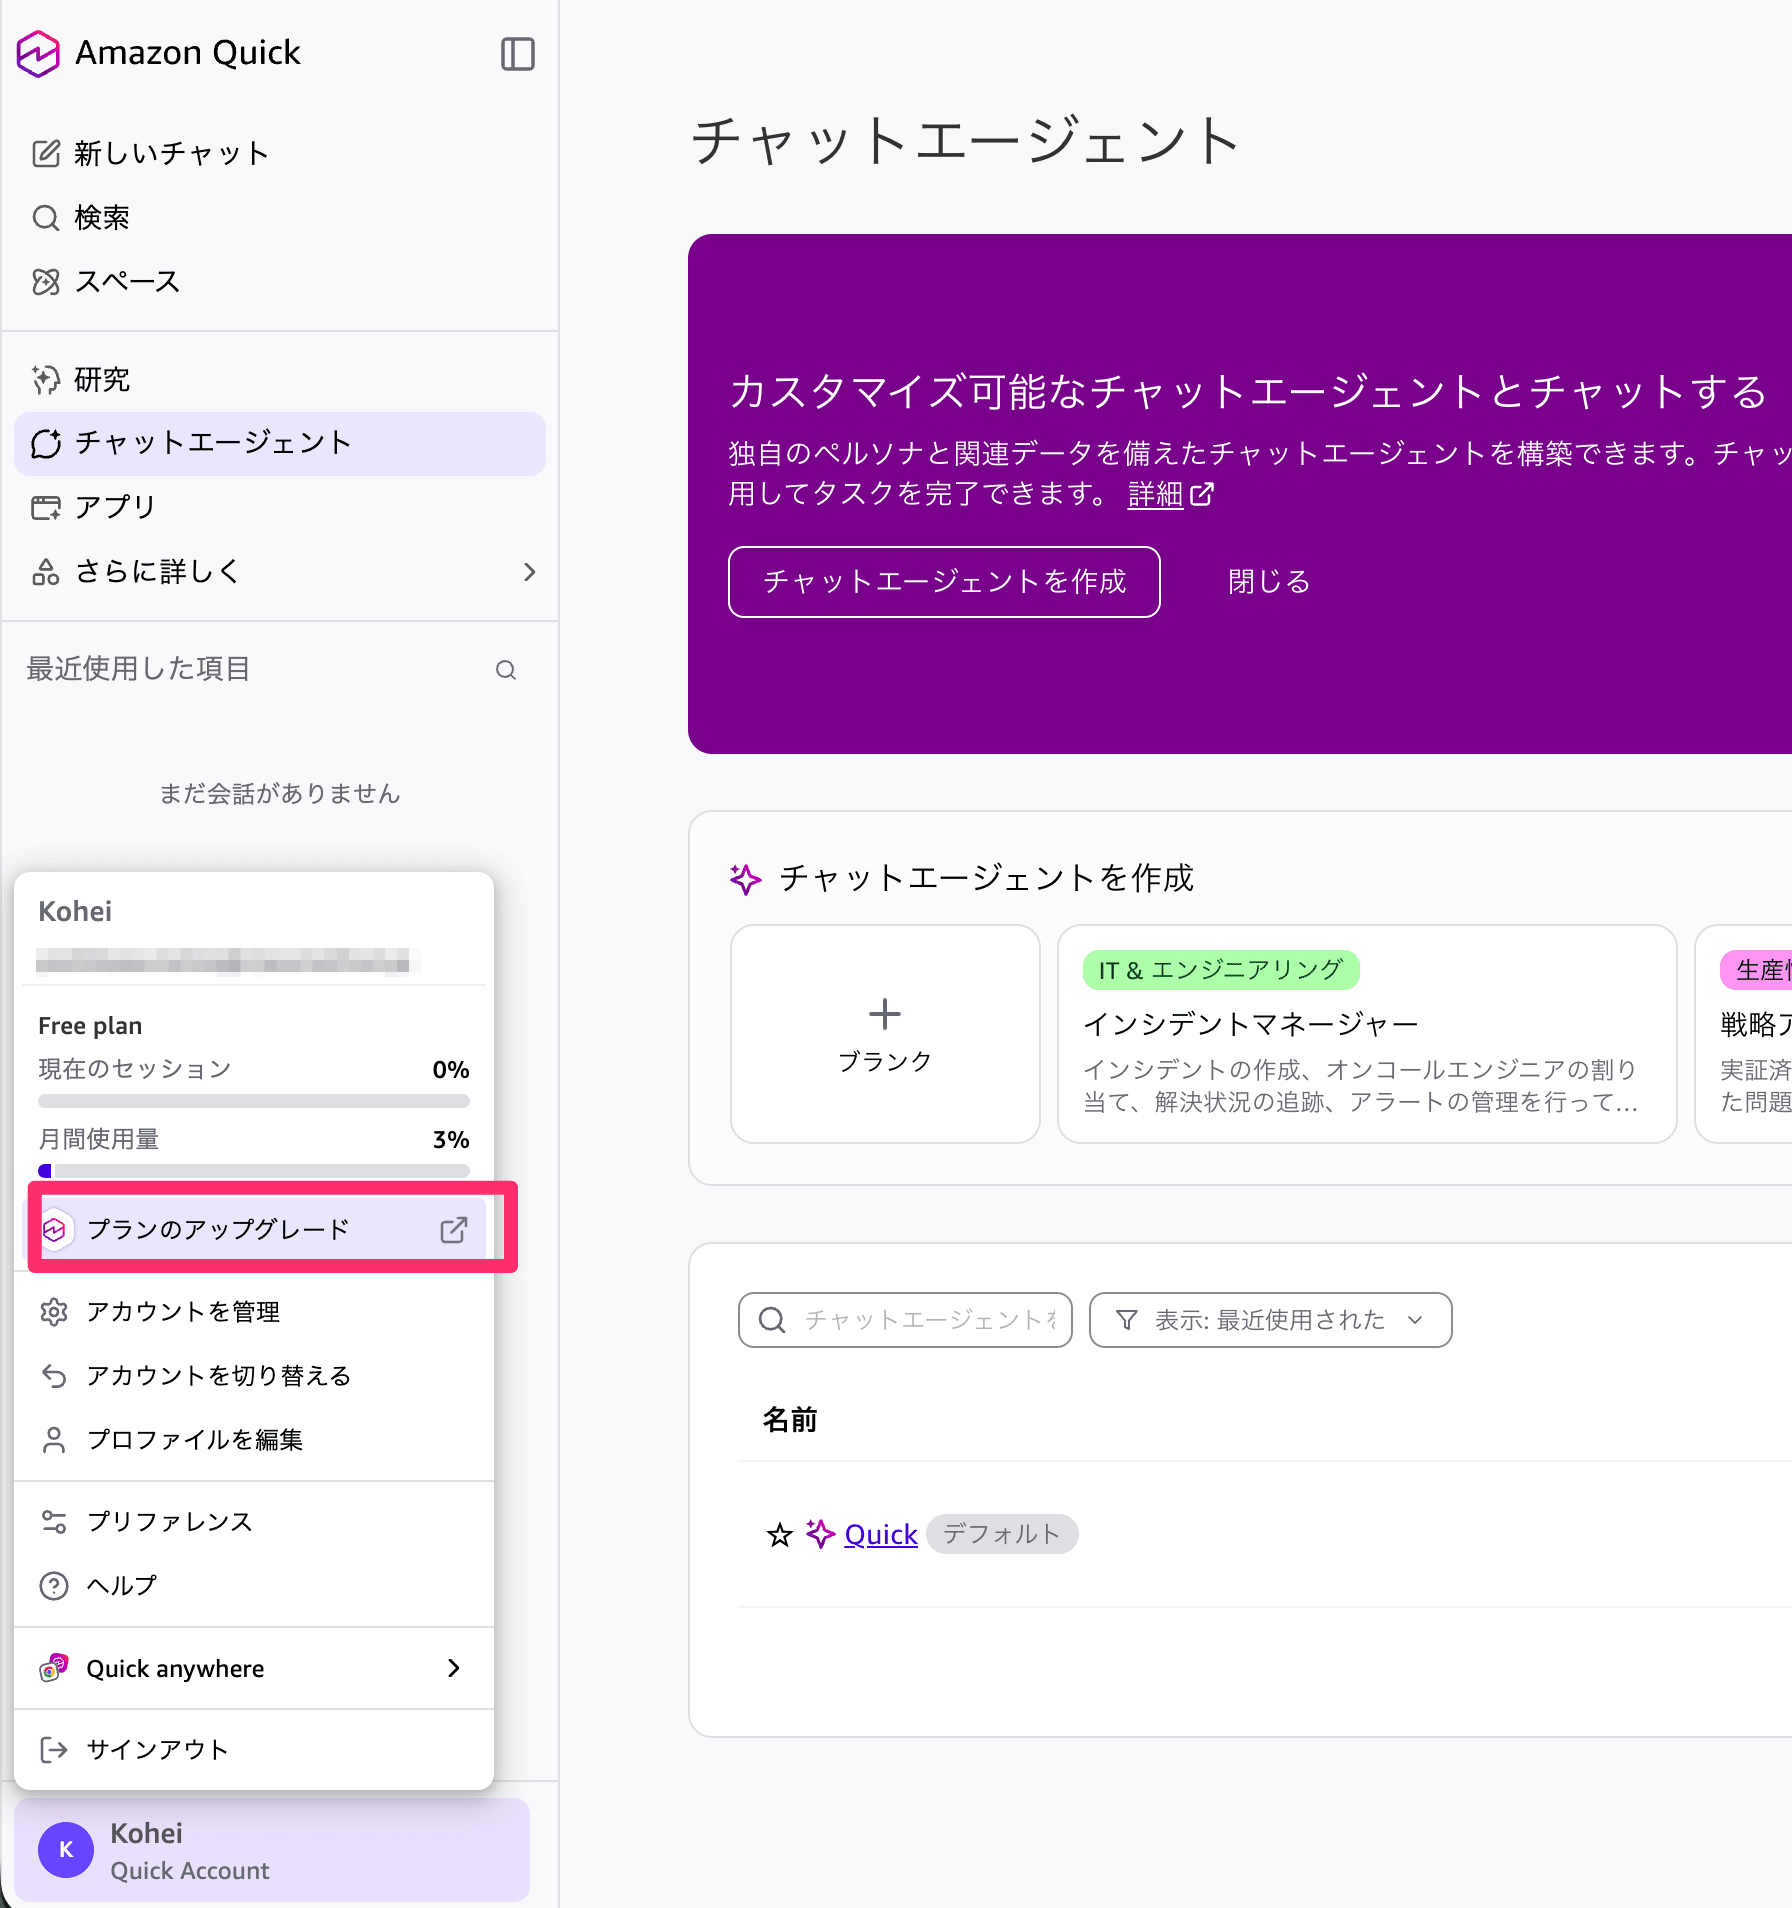Open アカウントを管理
Screen dimensions: 1792x1908
[x=254, y=1311]
